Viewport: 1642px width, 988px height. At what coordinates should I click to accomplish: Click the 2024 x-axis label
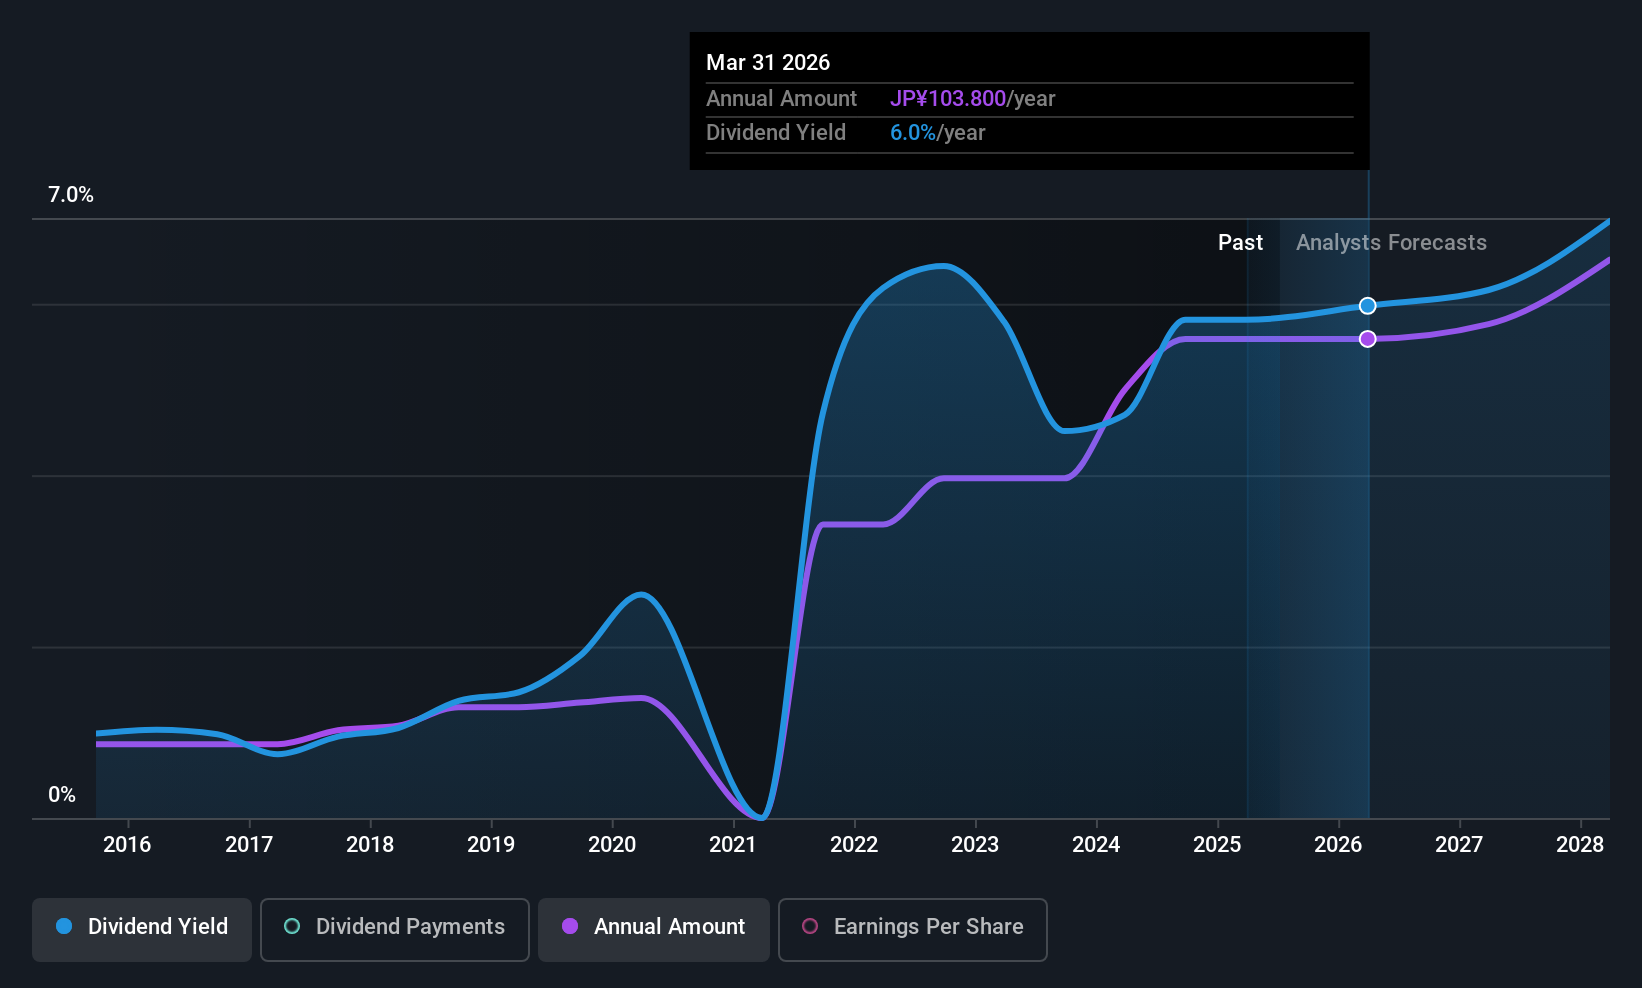coord(1096,845)
